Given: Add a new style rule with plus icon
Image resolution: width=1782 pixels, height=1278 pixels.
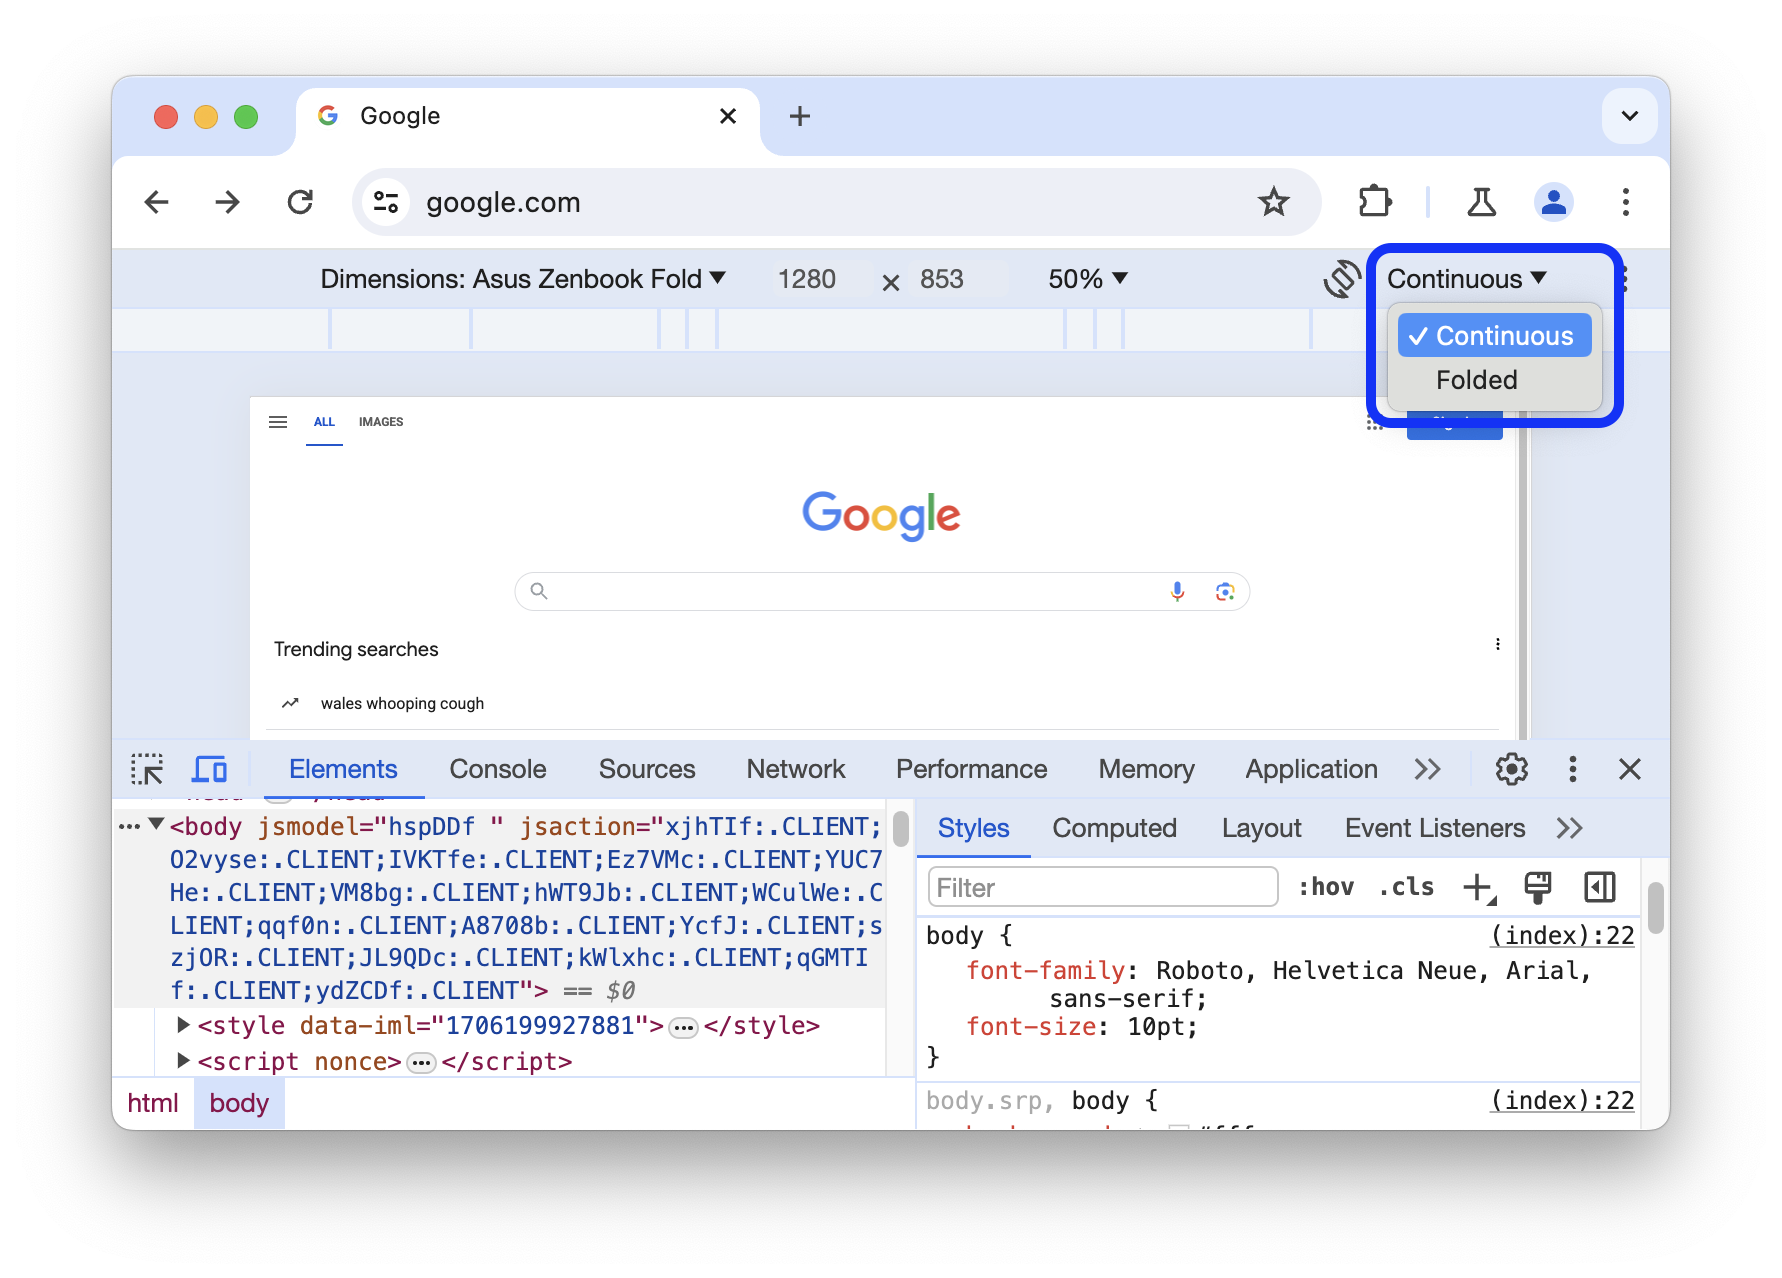Looking at the screenshot, I should [x=1479, y=886].
